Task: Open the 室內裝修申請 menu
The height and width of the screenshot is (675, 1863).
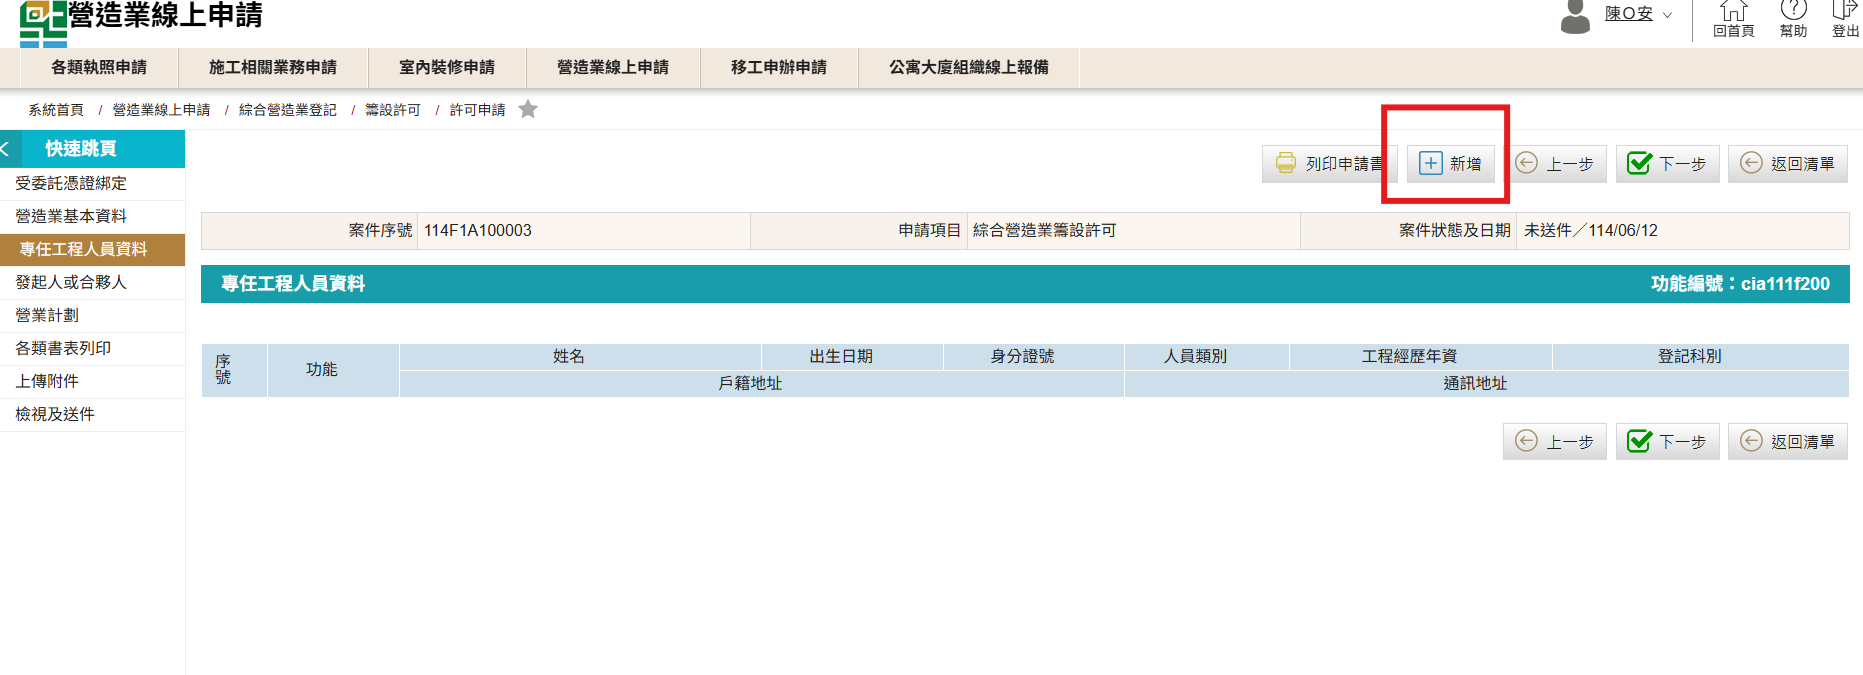Action: [x=447, y=68]
